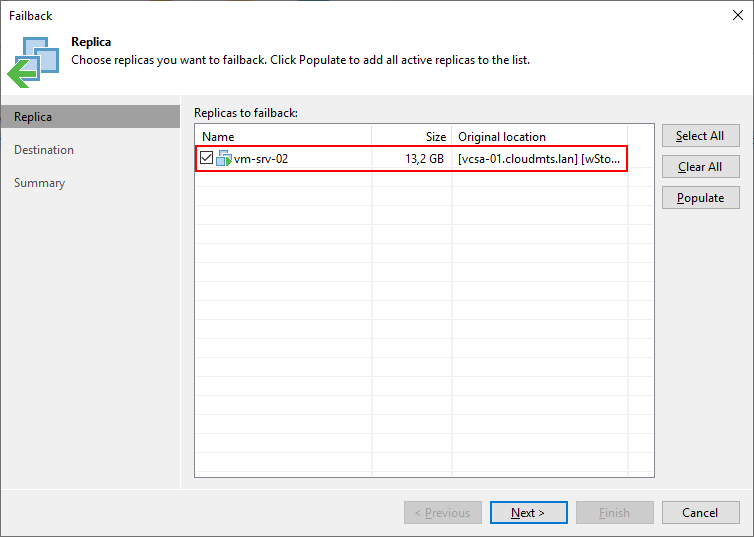The image size is (754, 537).
Task: Click the Finish button
Action: [614, 513]
